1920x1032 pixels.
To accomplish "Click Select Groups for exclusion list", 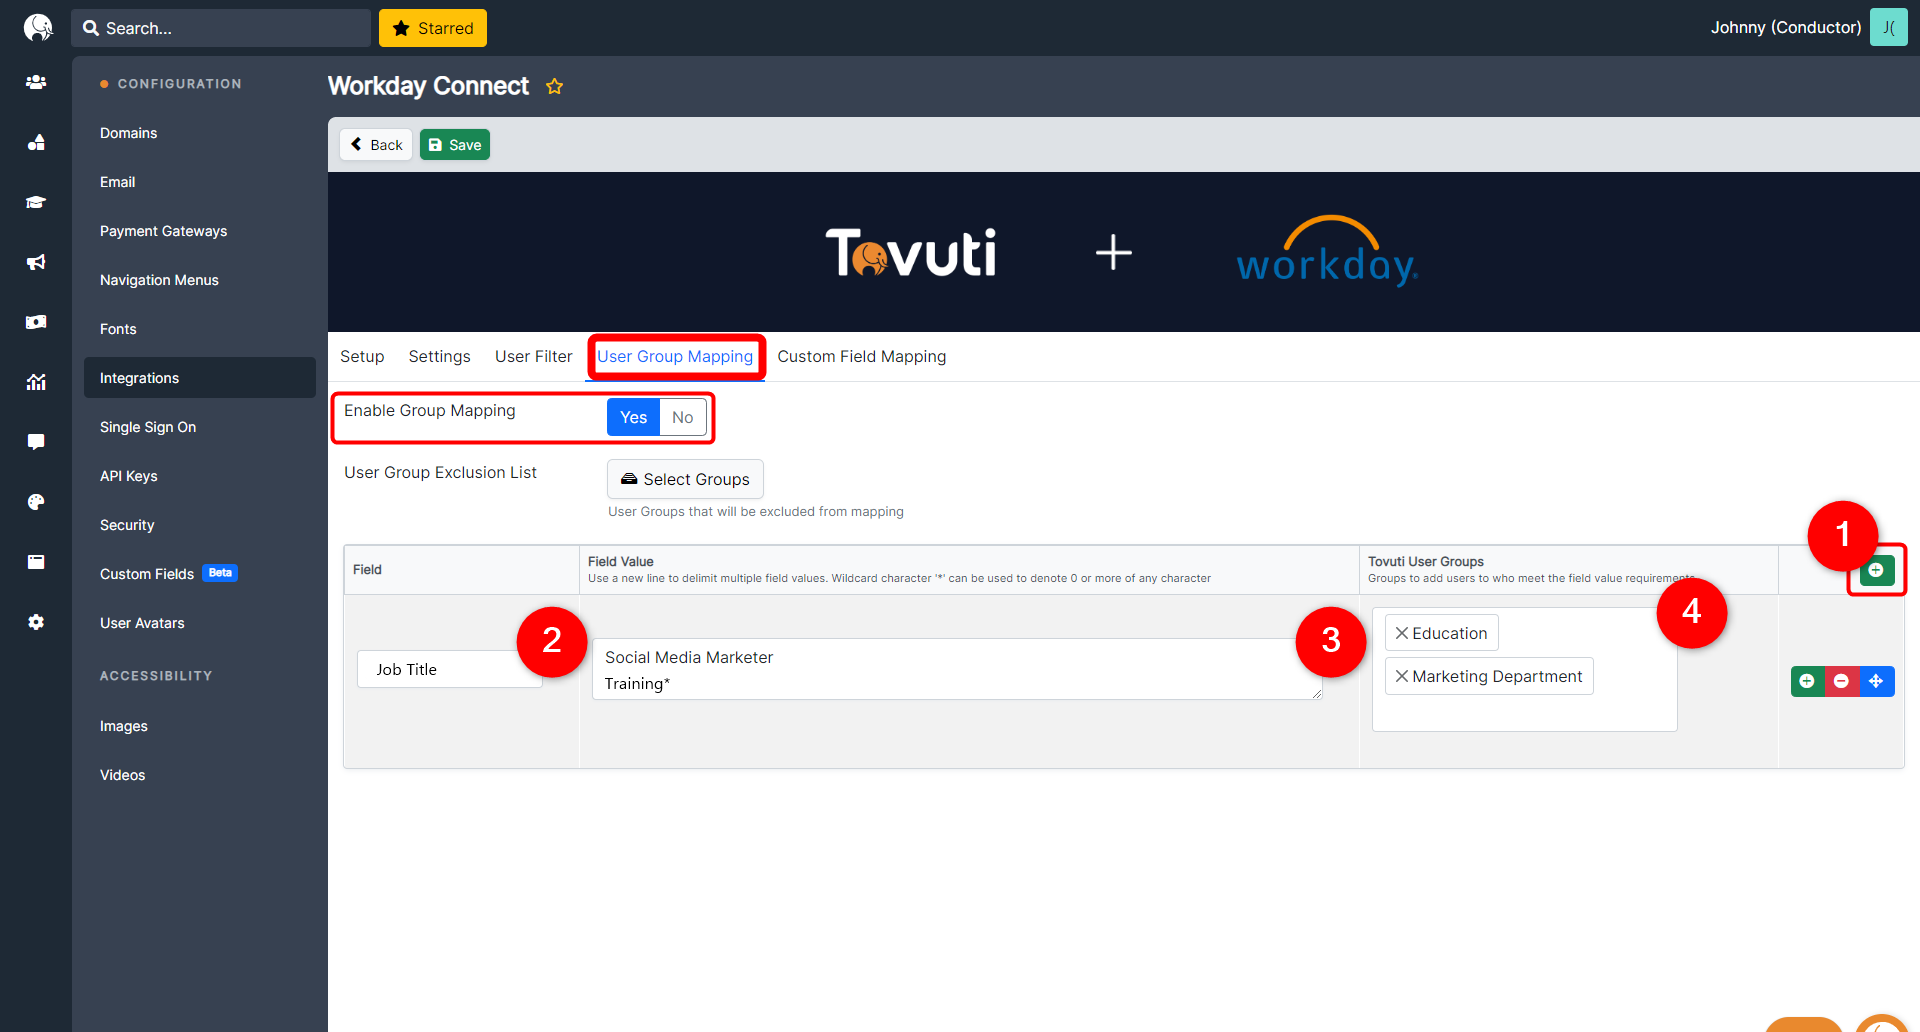I will point(685,479).
